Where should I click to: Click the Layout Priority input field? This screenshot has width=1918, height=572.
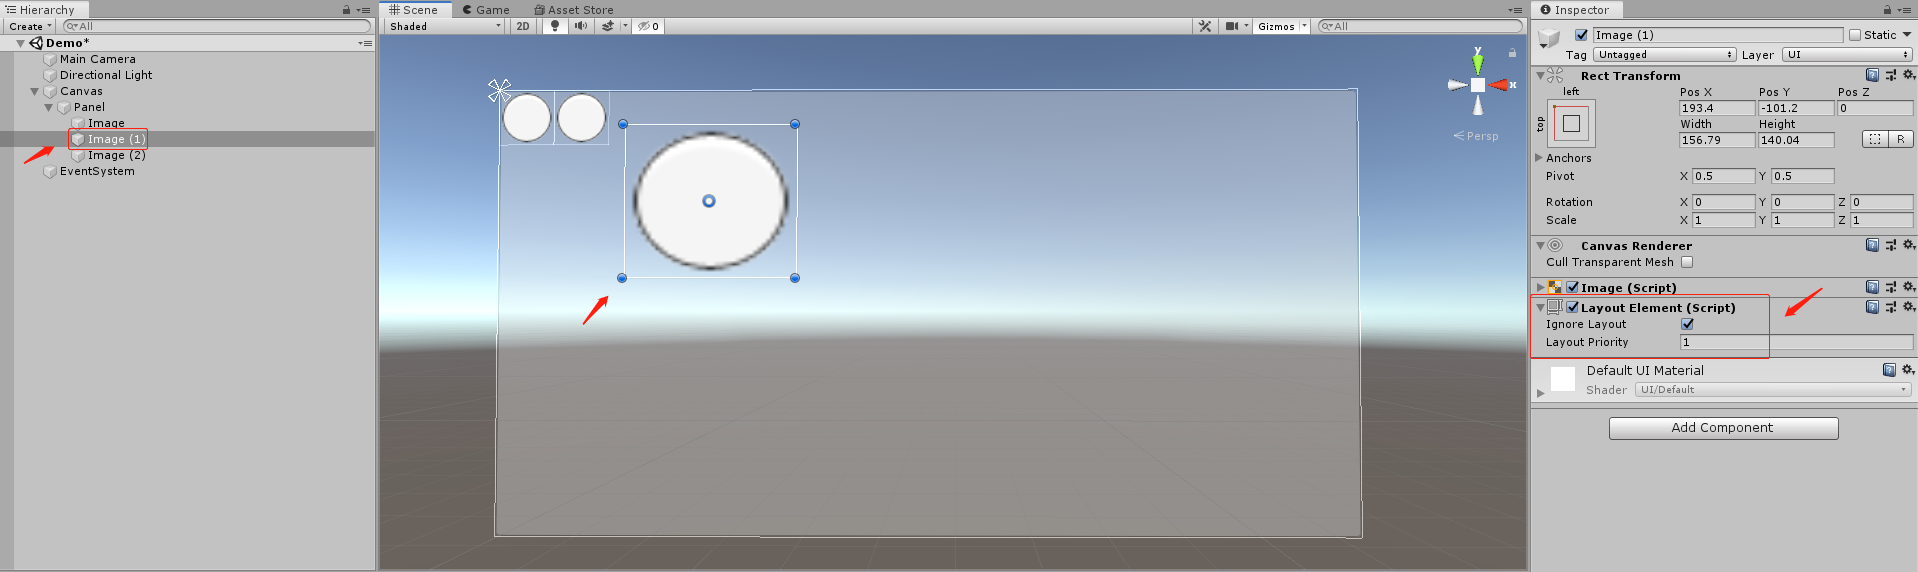pos(1796,342)
